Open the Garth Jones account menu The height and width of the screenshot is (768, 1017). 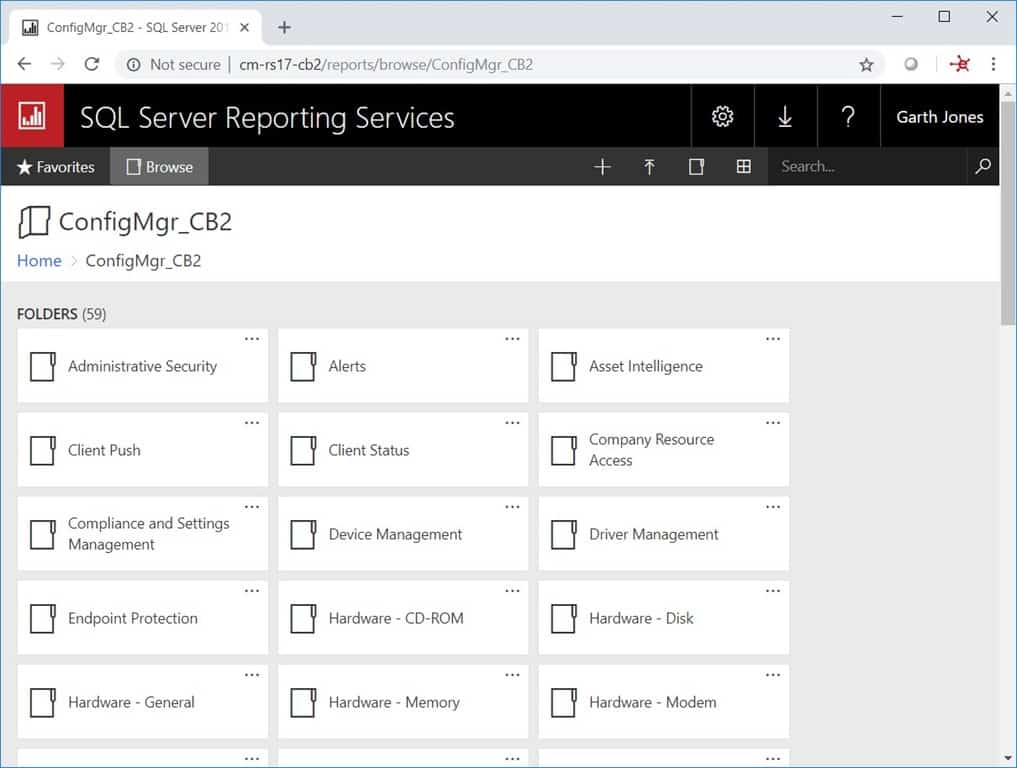click(939, 116)
